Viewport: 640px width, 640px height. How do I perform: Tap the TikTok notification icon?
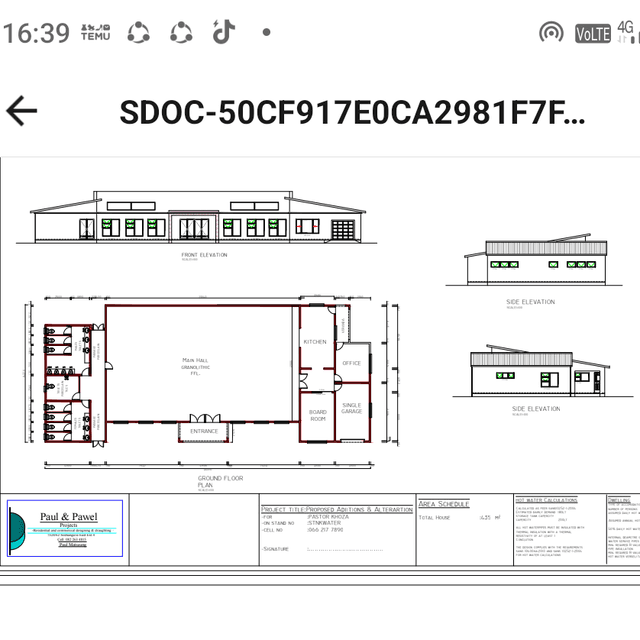click(223, 32)
